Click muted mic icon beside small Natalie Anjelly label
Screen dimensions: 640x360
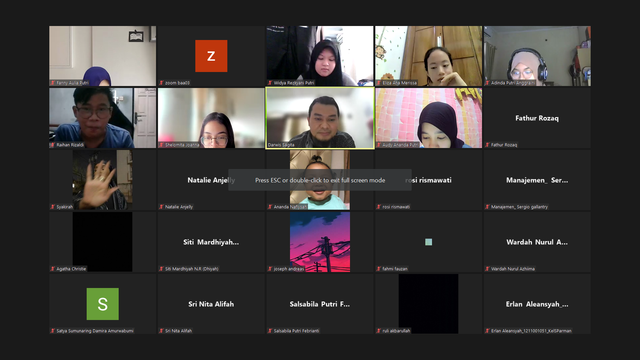(161, 207)
